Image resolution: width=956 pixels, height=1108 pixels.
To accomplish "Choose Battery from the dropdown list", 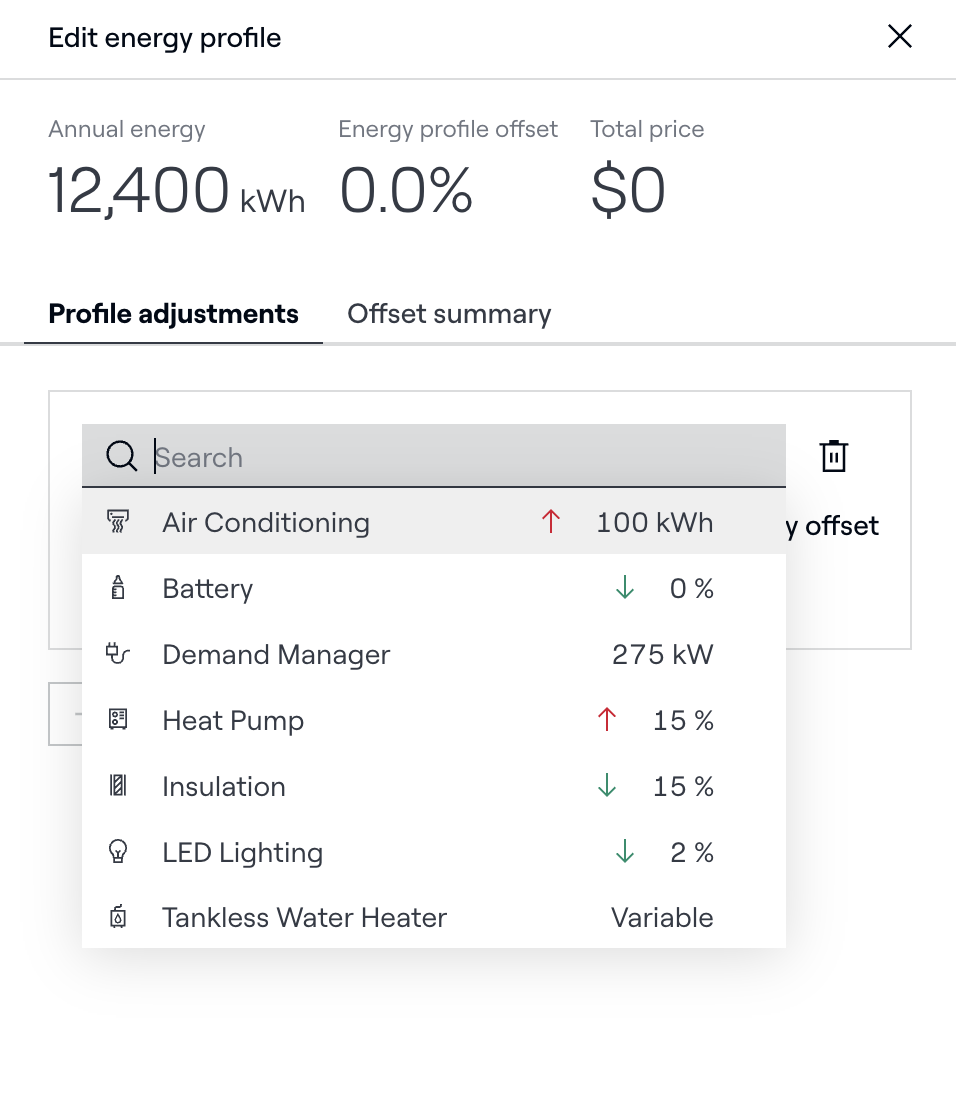I will [x=208, y=588].
